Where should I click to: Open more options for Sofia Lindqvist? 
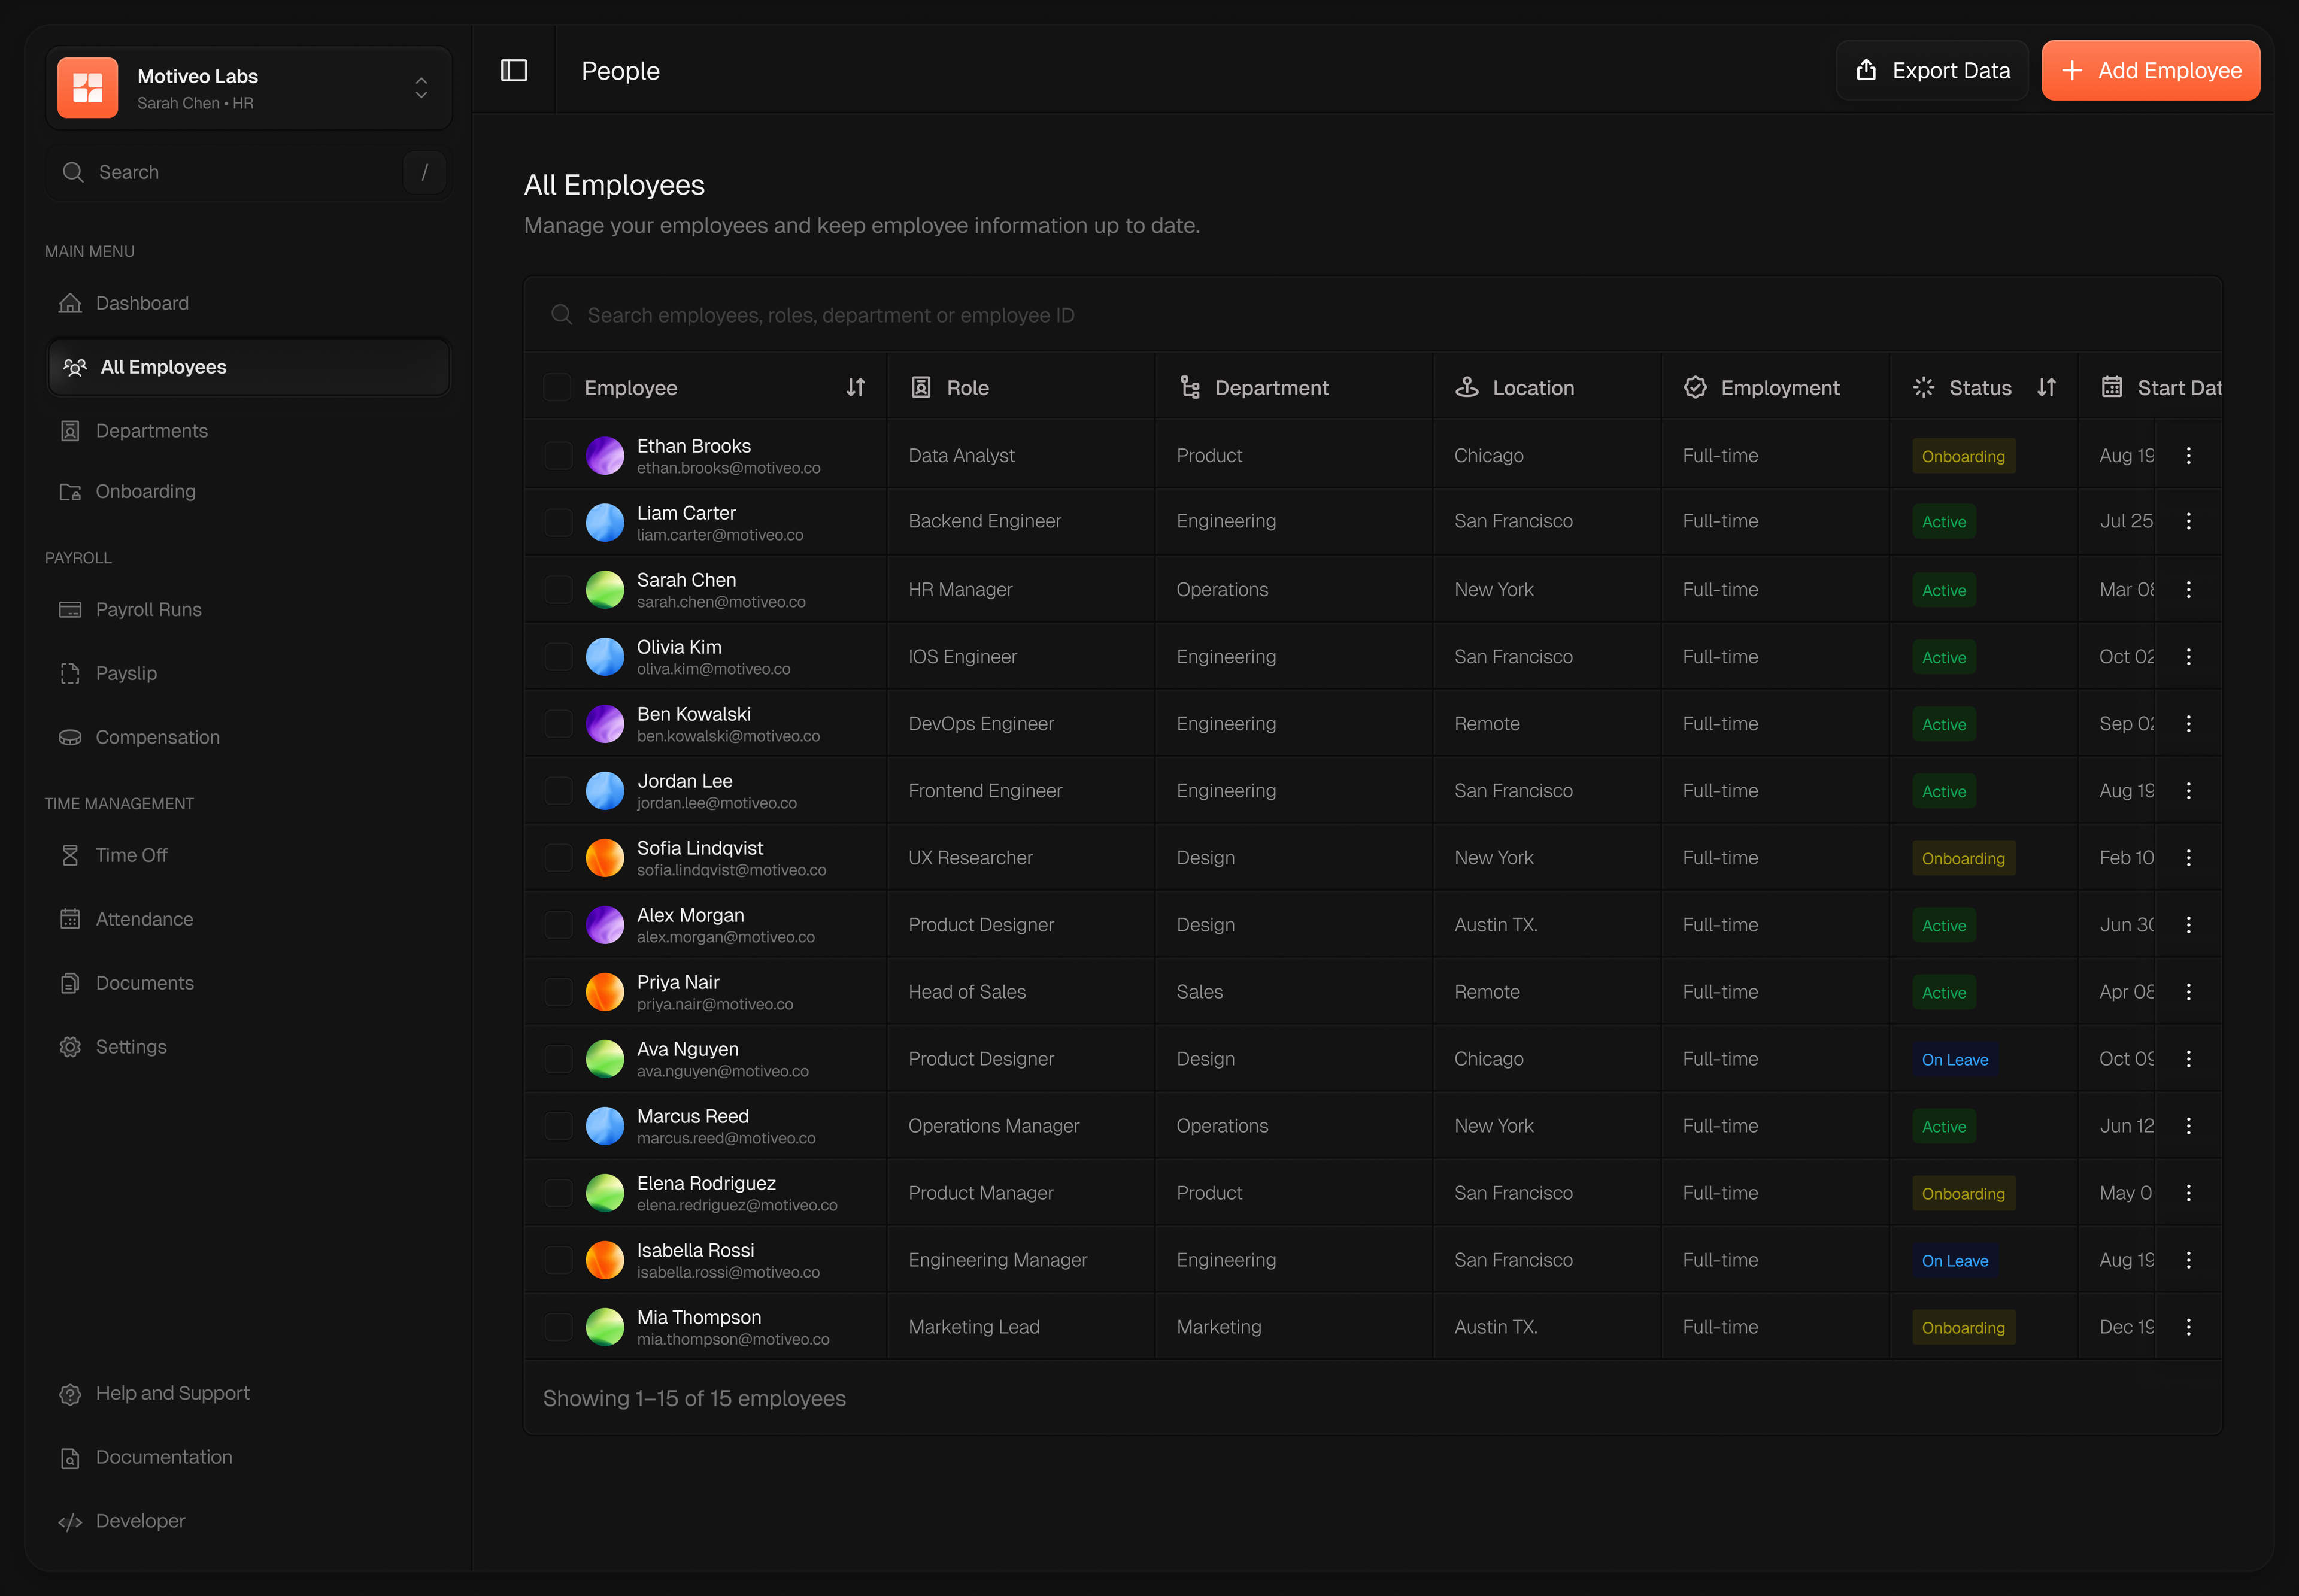coord(2188,857)
